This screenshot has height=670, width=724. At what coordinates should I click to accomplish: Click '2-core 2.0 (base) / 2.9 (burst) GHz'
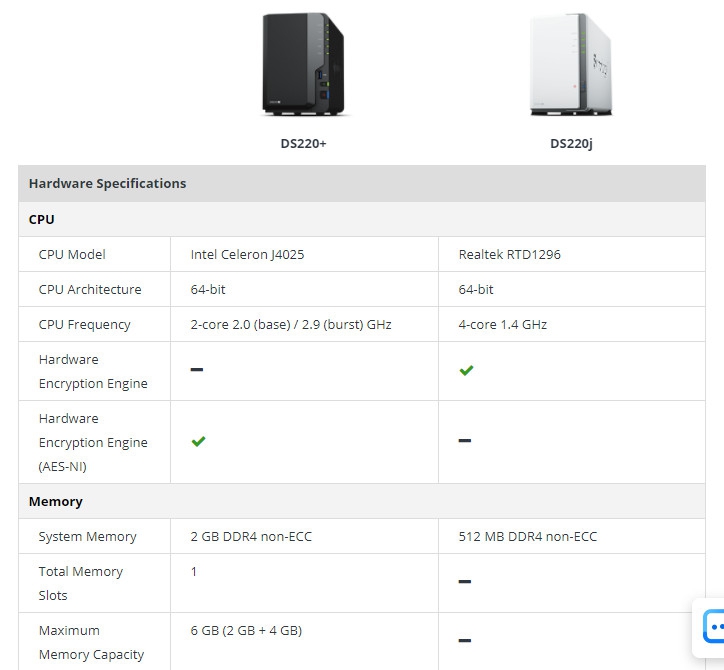[x=291, y=325]
